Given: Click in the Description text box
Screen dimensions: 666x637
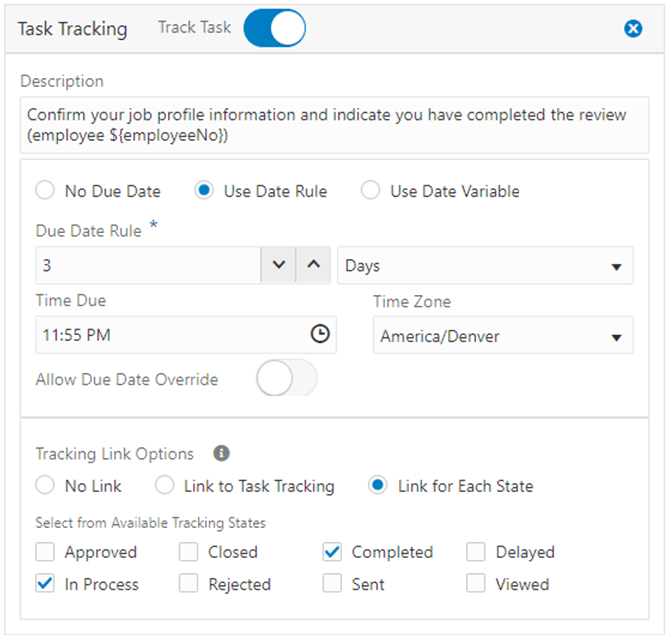Looking at the screenshot, I should [x=334, y=125].
